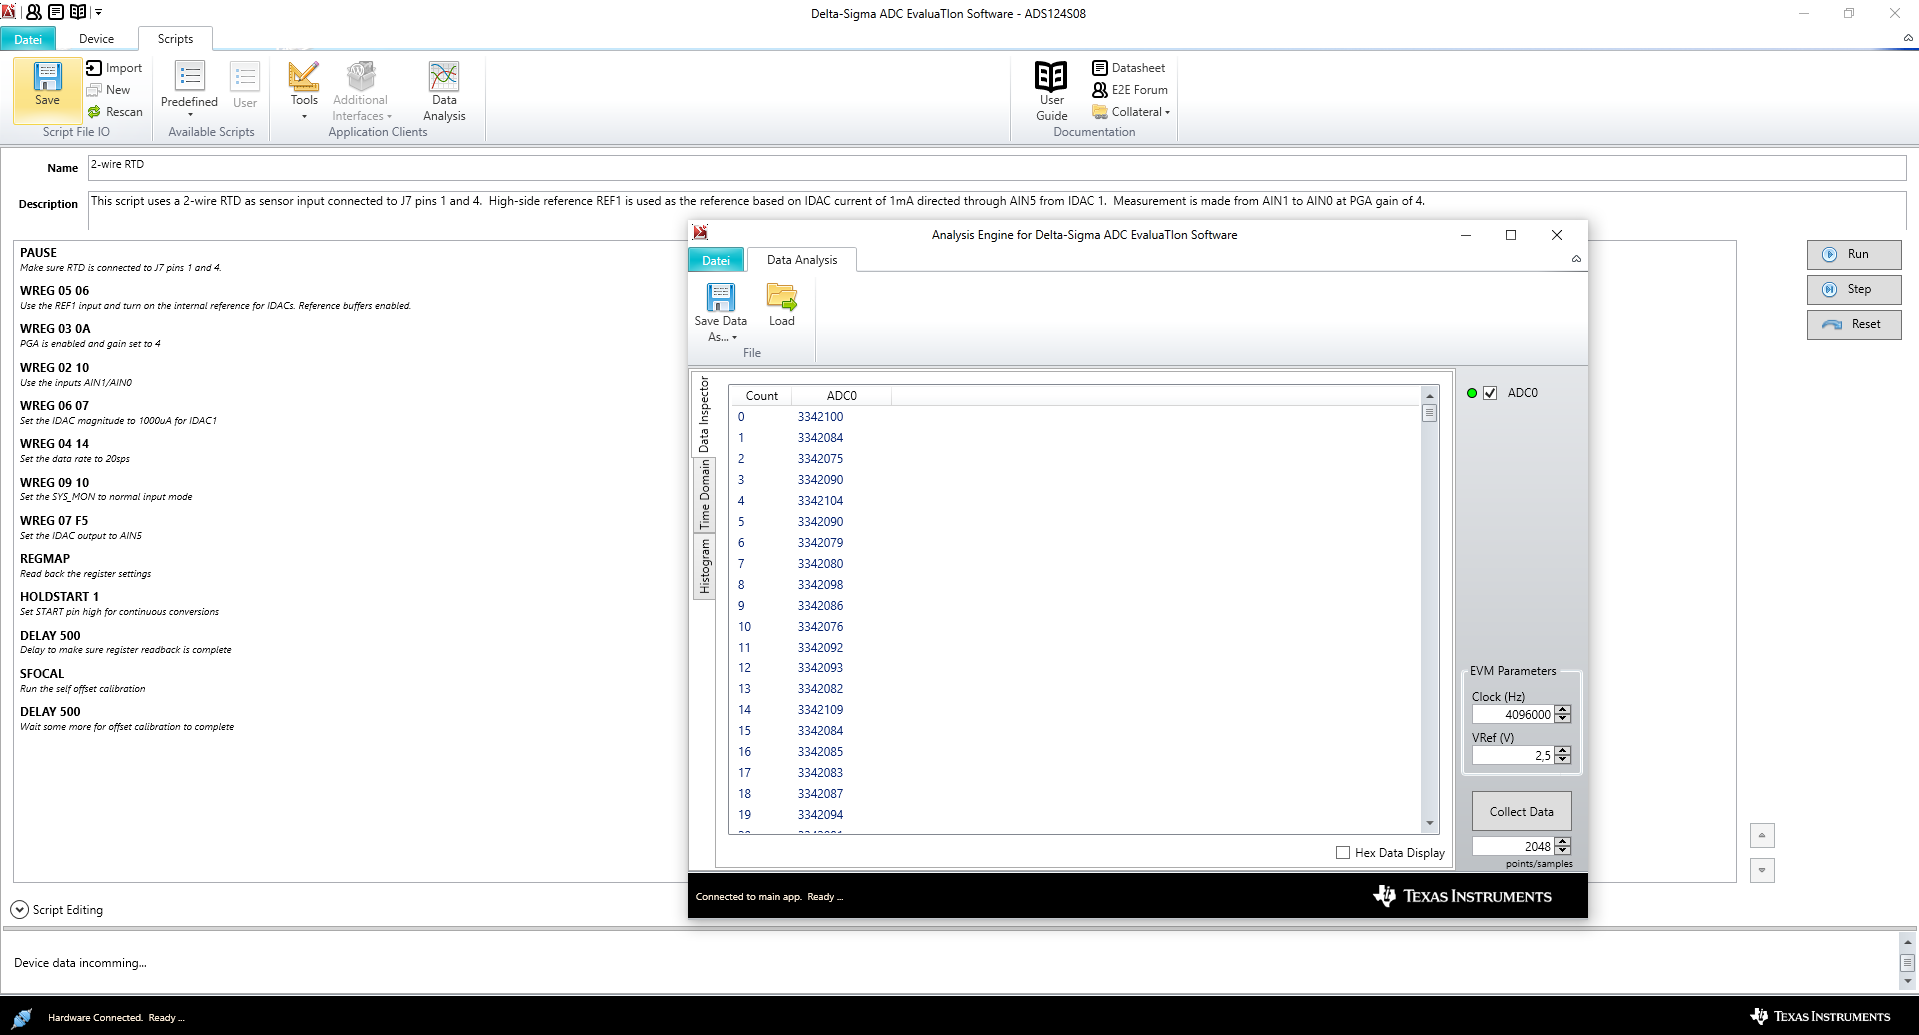Visit the E2E Forum
This screenshot has width=1919, height=1035.
coord(1129,90)
